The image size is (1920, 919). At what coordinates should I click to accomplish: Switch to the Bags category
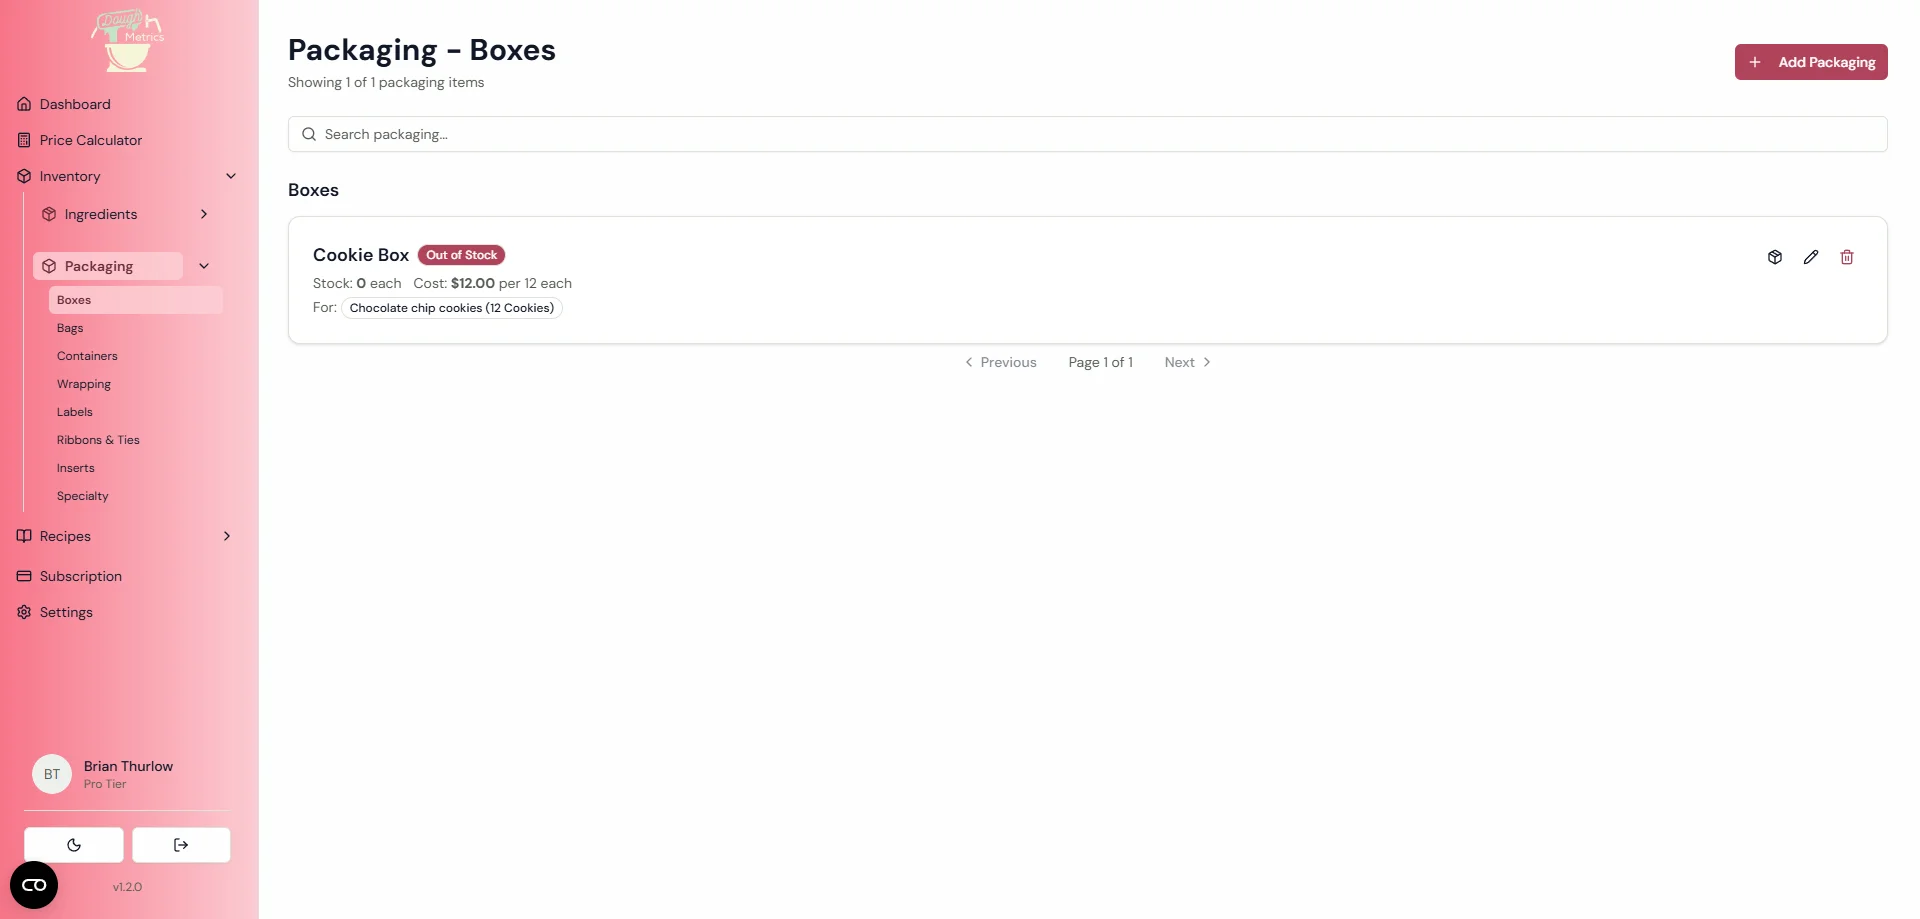click(70, 327)
